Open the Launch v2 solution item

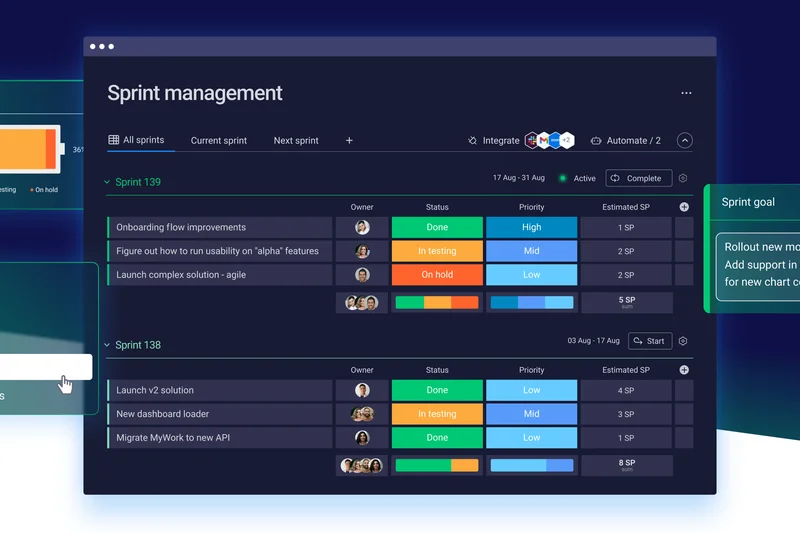coord(155,391)
